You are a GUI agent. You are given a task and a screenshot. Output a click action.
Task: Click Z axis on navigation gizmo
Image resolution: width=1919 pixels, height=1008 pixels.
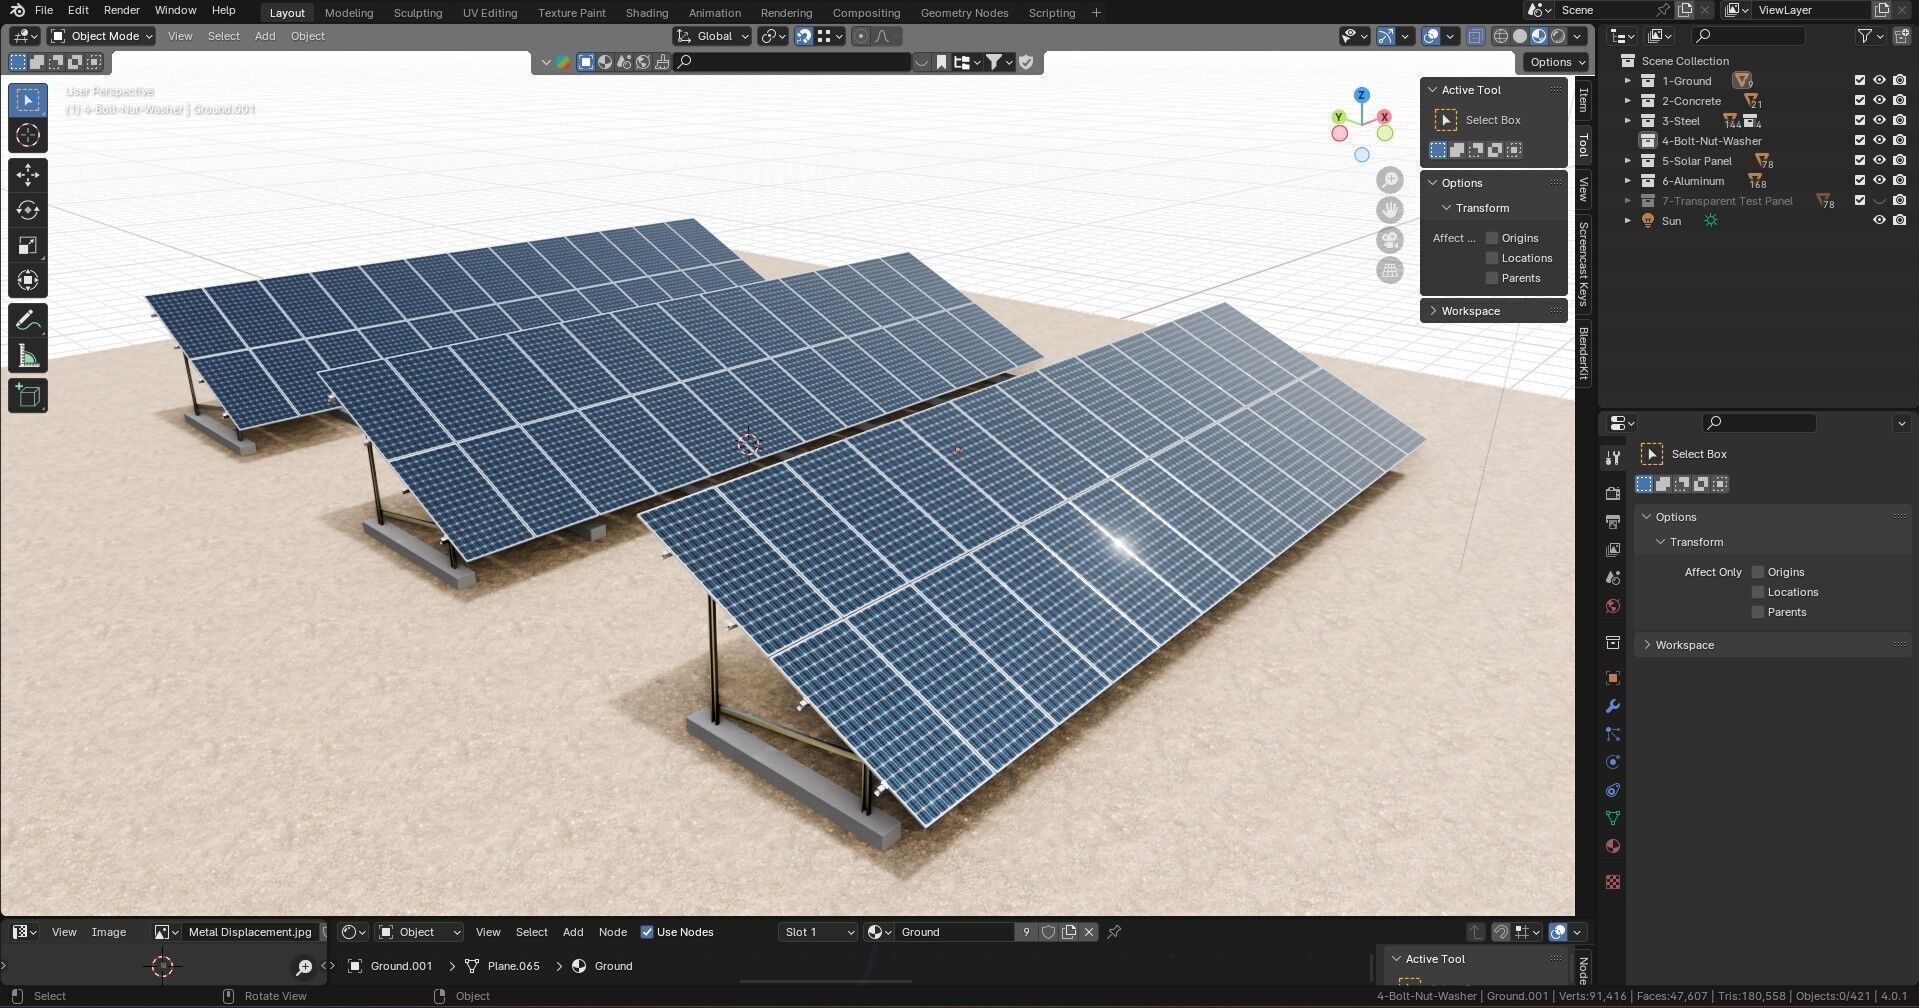(1362, 95)
